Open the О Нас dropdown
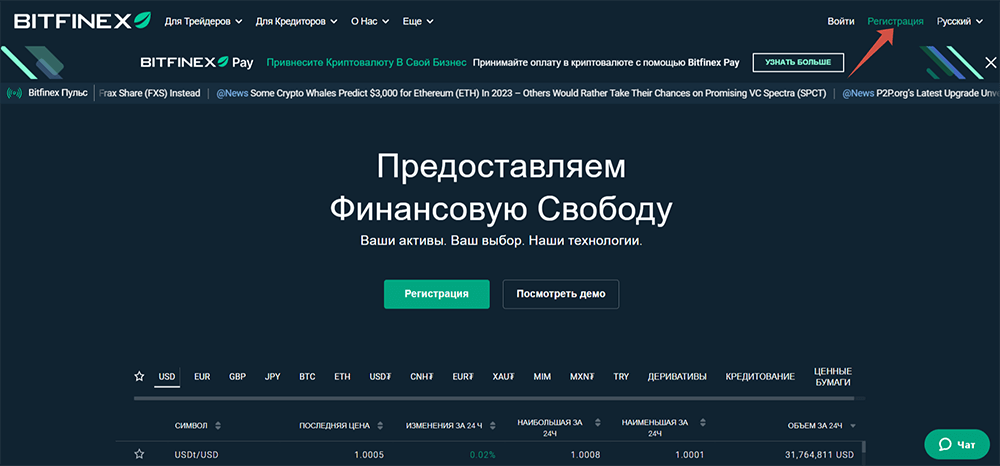Image resolution: width=1000 pixels, height=466 pixels. [x=370, y=21]
